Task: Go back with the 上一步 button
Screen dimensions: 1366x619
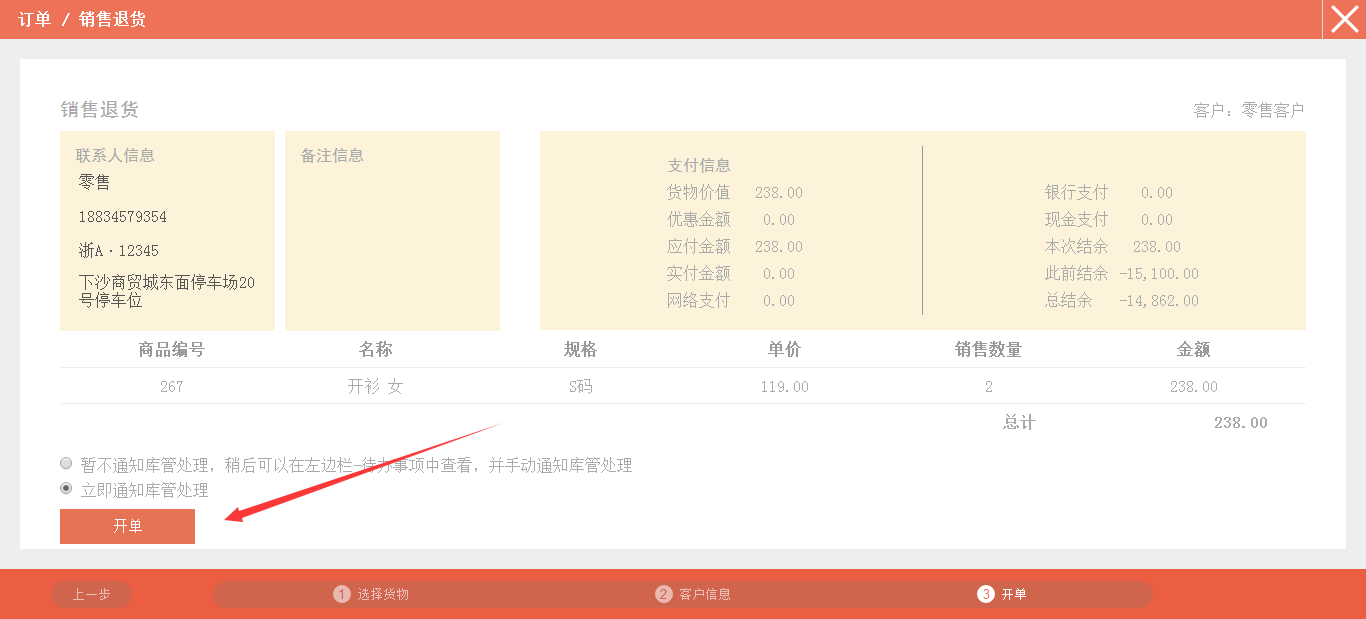Action: [91, 594]
